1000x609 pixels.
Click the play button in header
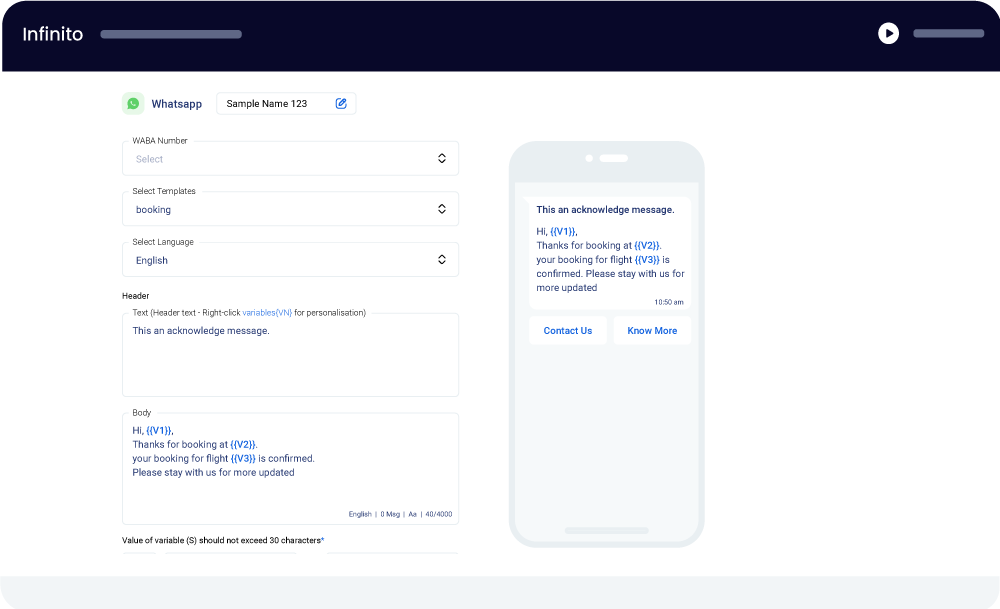[888, 33]
